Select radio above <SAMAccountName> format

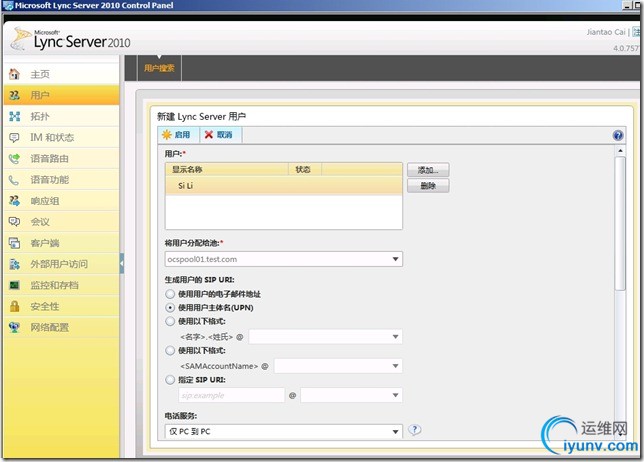170,351
